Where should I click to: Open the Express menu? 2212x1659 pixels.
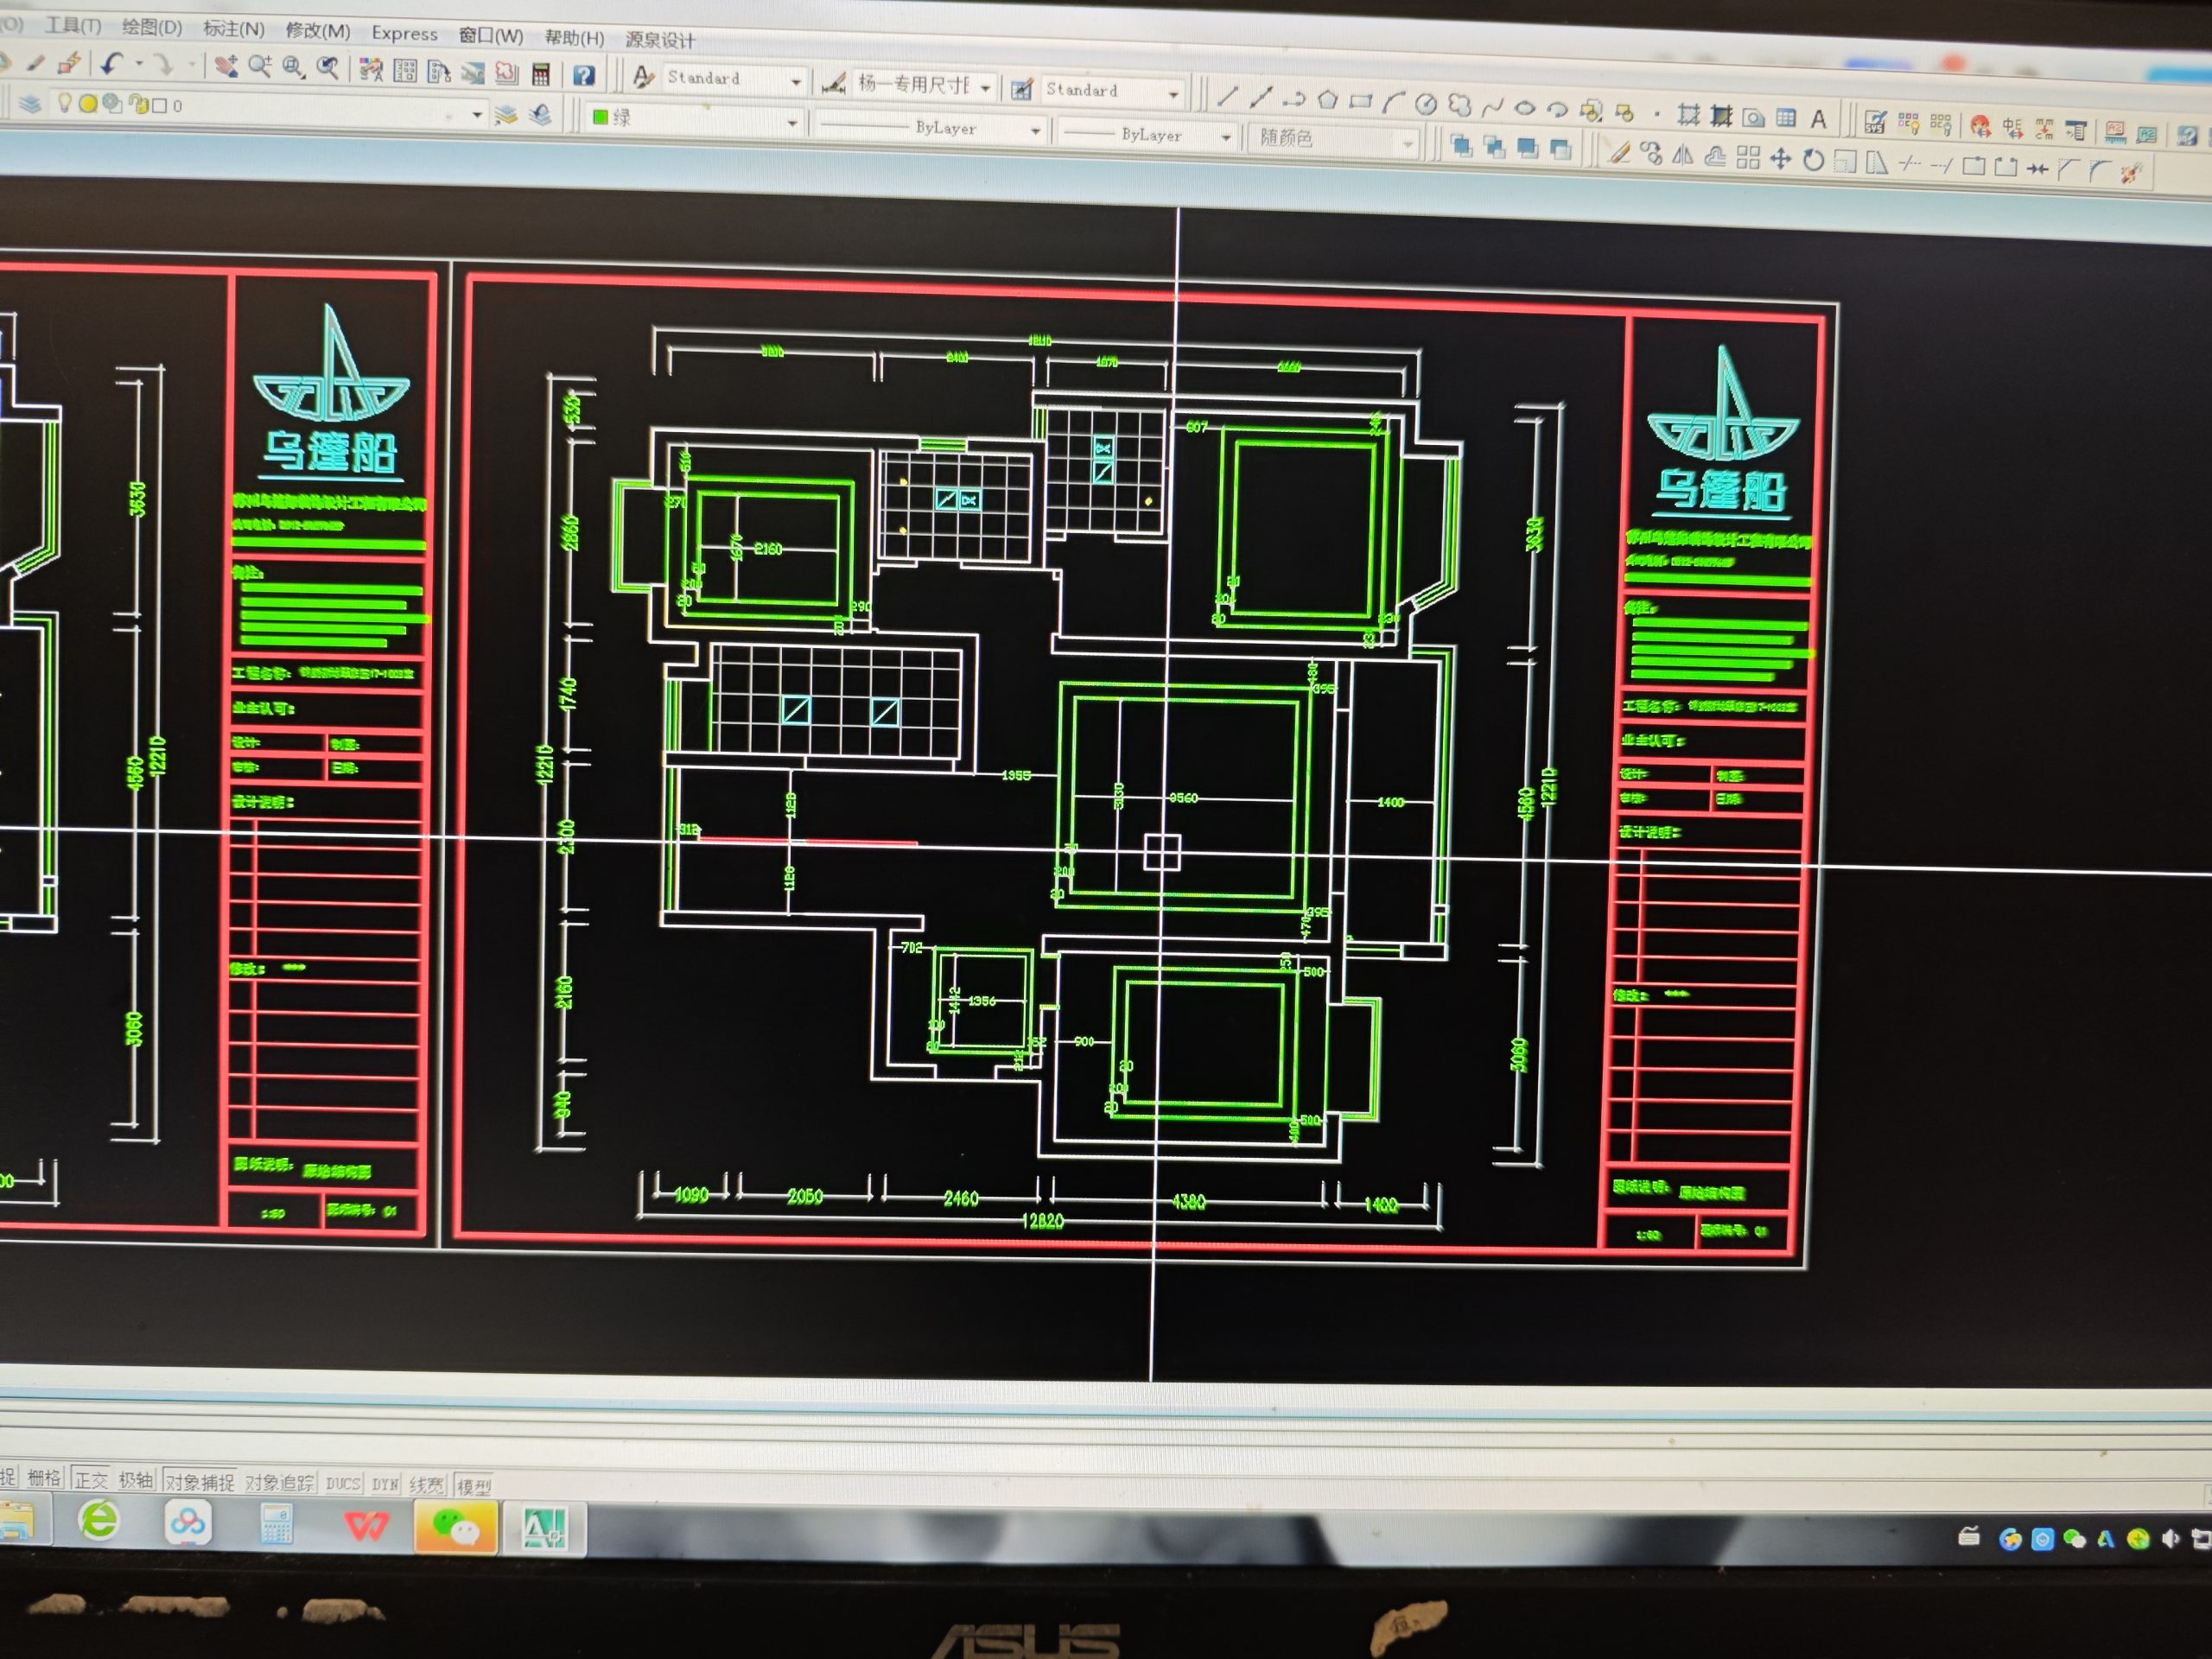point(404,34)
